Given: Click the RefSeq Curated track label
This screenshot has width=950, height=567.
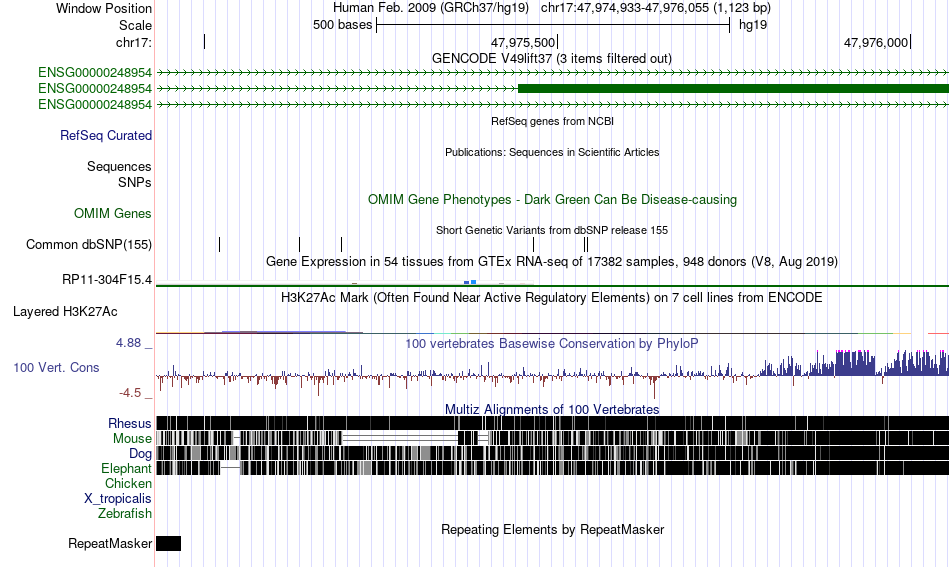Looking at the screenshot, I should [x=105, y=136].
